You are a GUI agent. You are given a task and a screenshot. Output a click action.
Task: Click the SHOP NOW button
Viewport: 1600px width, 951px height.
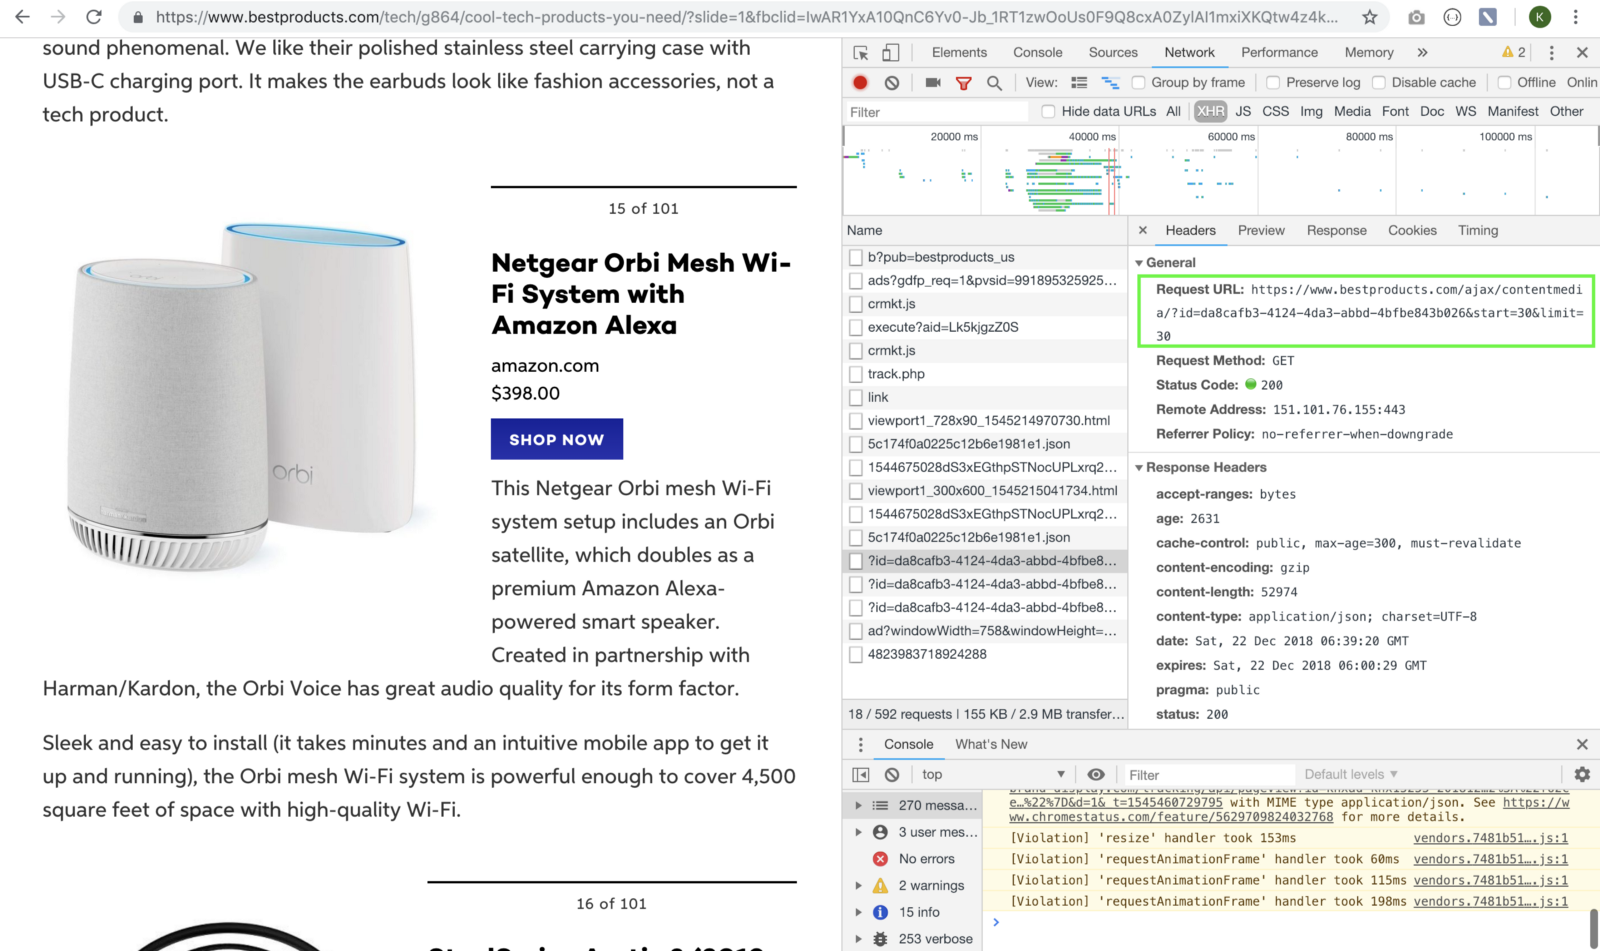557,439
